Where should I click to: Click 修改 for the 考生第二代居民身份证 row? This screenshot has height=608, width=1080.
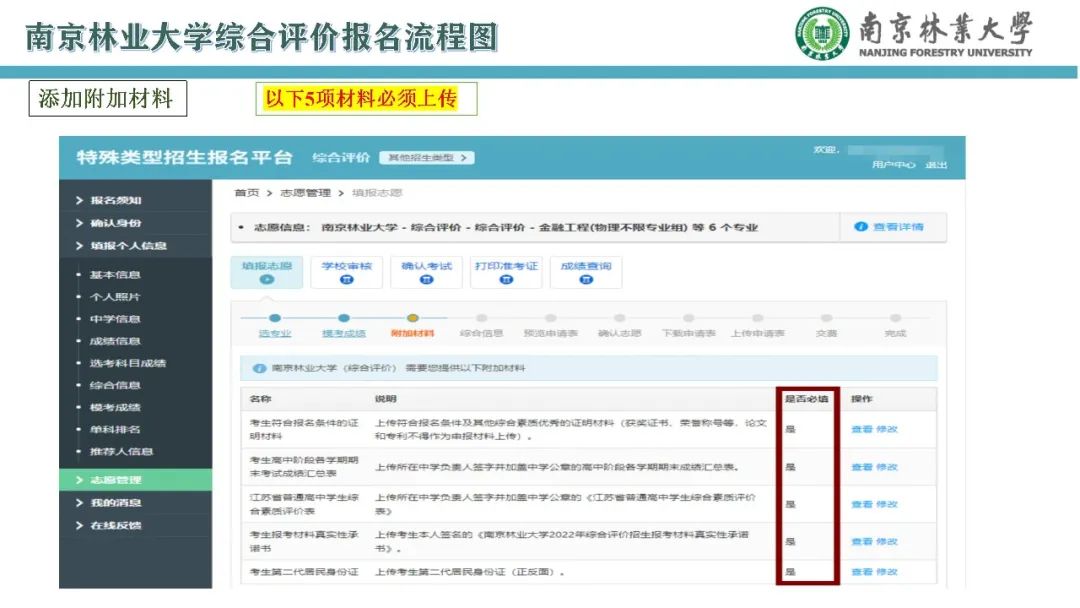point(887,572)
